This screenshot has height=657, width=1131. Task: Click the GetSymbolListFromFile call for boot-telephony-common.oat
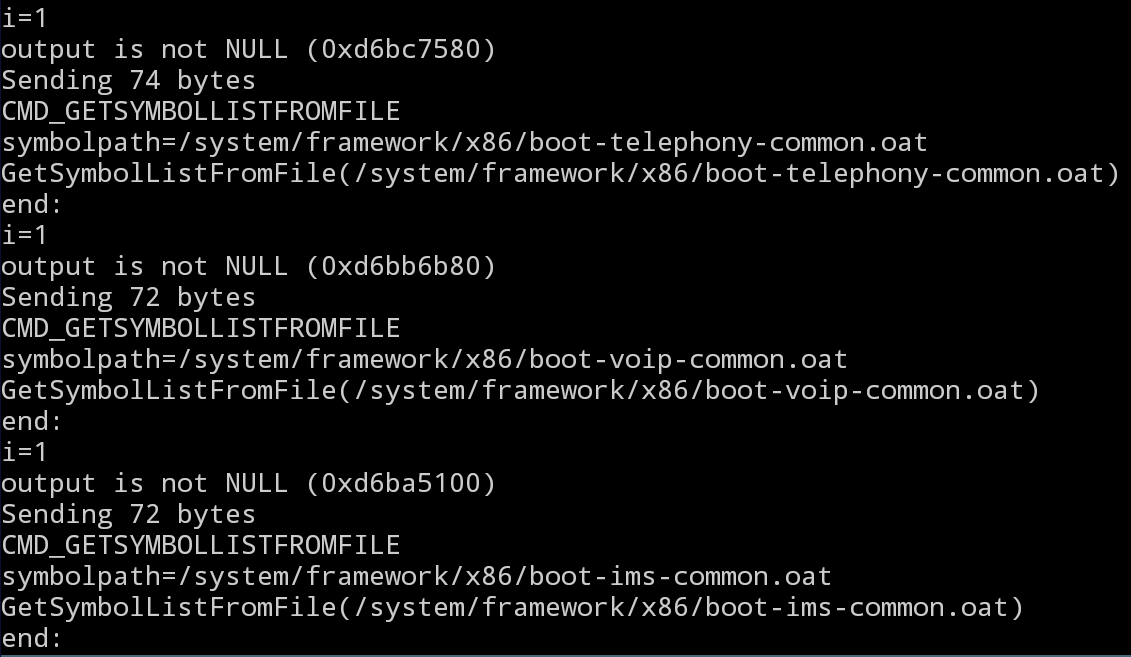[x=559, y=173]
